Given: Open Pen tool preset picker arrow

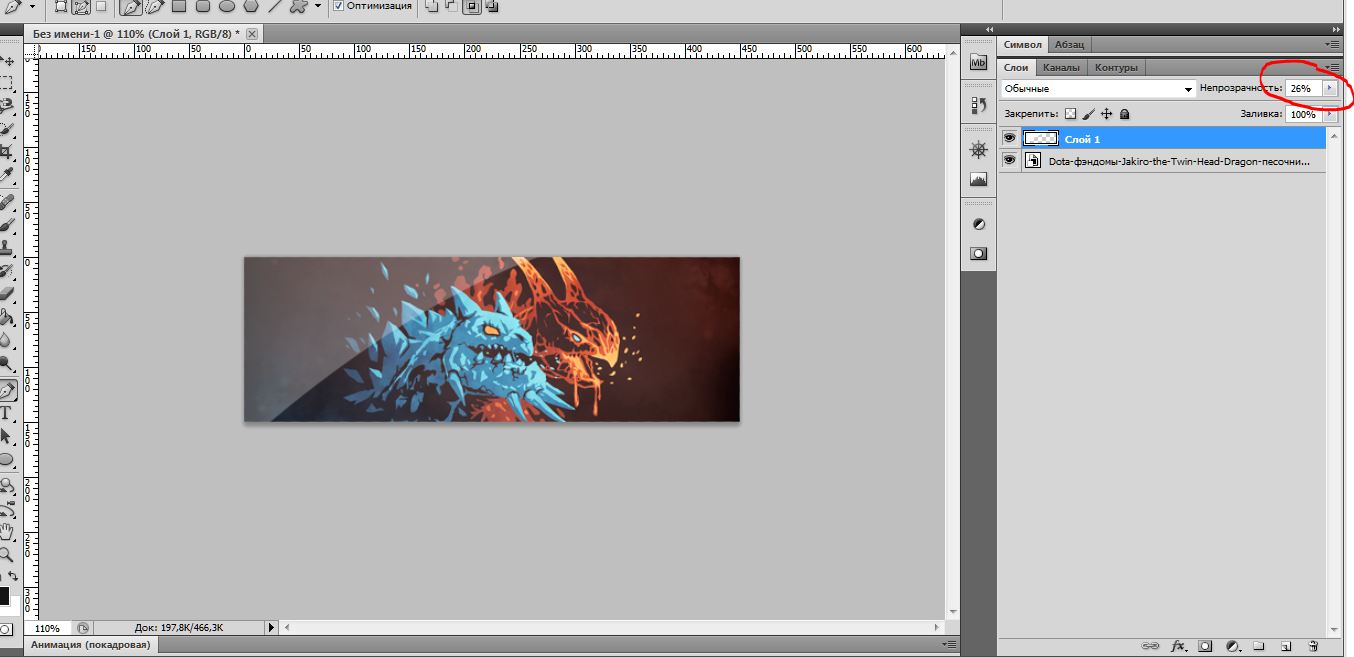Looking at the screenshot, I should pyautogui.click(x=32, y=6).
